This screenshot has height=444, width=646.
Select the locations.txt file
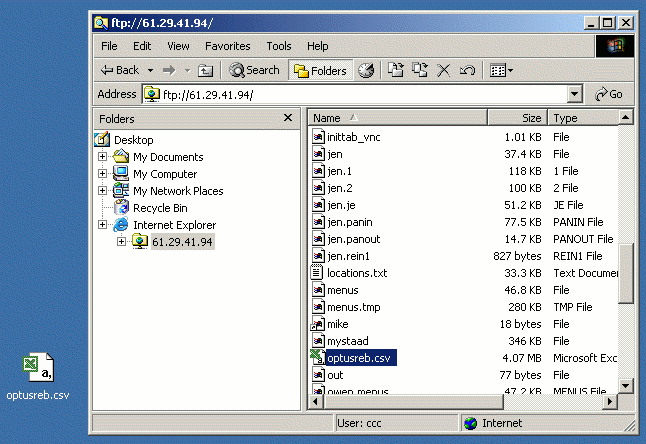356,273
